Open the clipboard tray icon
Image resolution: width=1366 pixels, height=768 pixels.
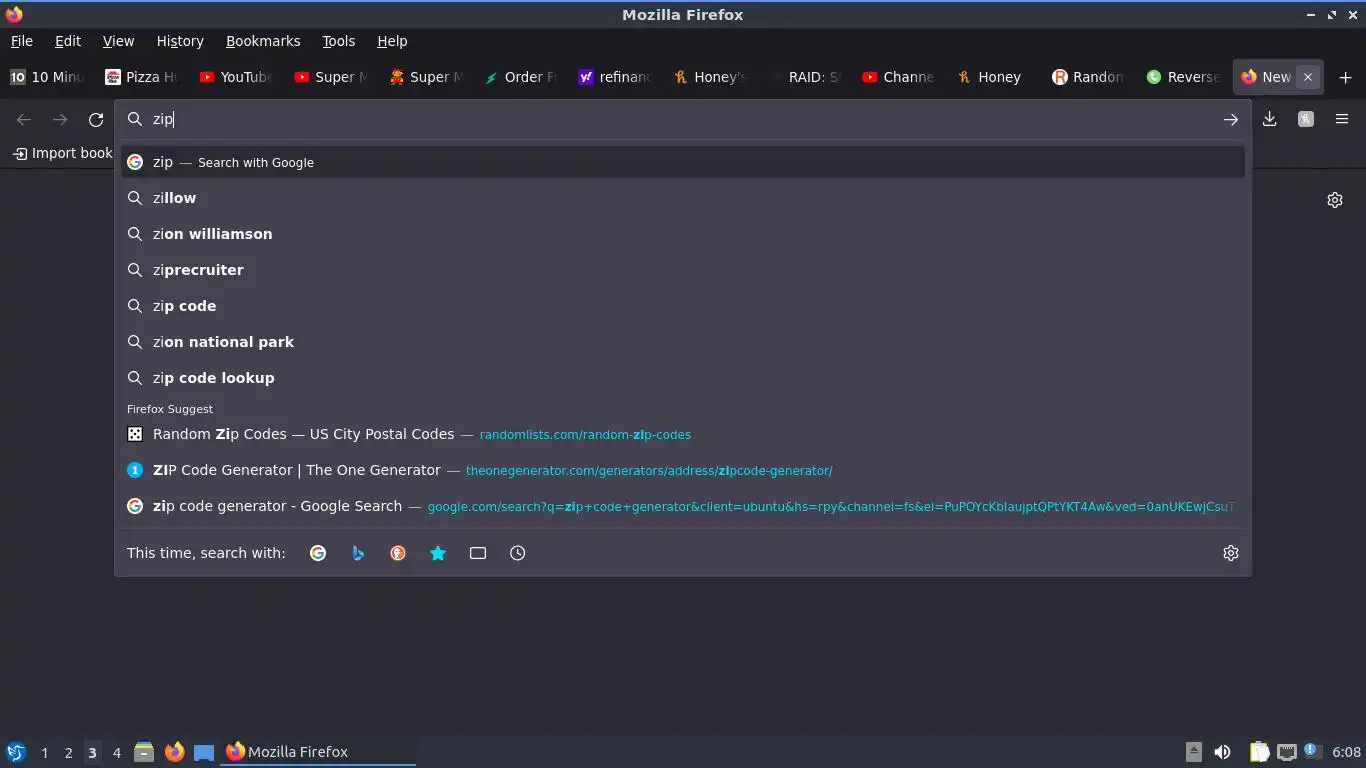[1259, 752]
